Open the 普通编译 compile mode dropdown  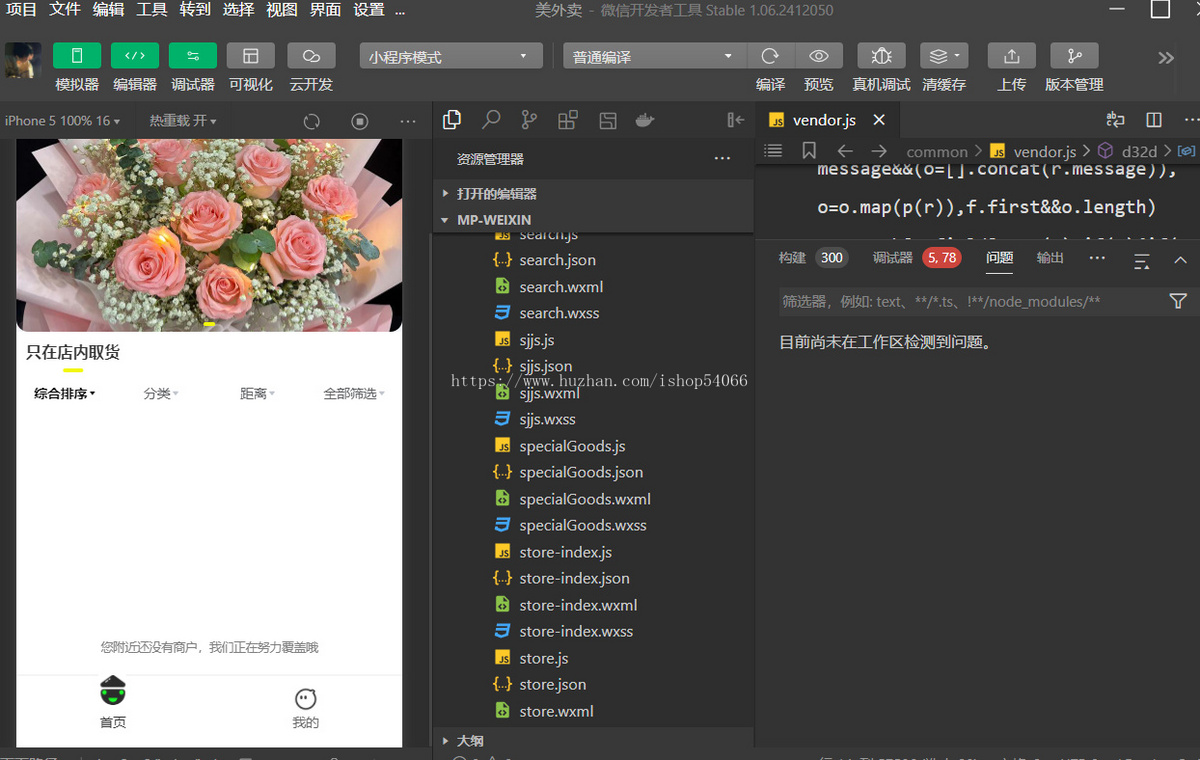click(x=653, y=56)
